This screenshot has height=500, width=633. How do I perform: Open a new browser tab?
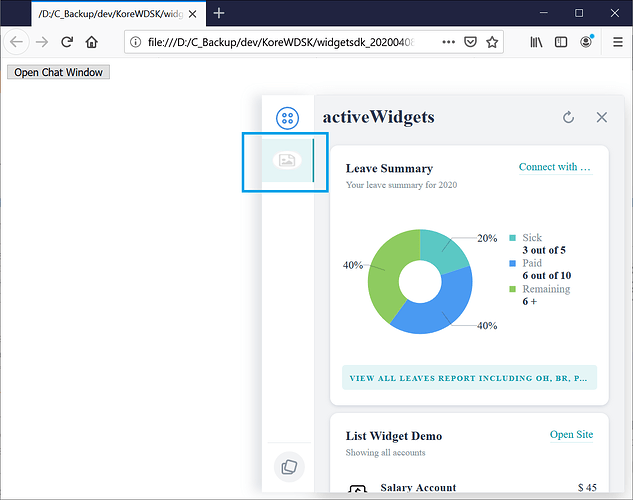(219, 13)
